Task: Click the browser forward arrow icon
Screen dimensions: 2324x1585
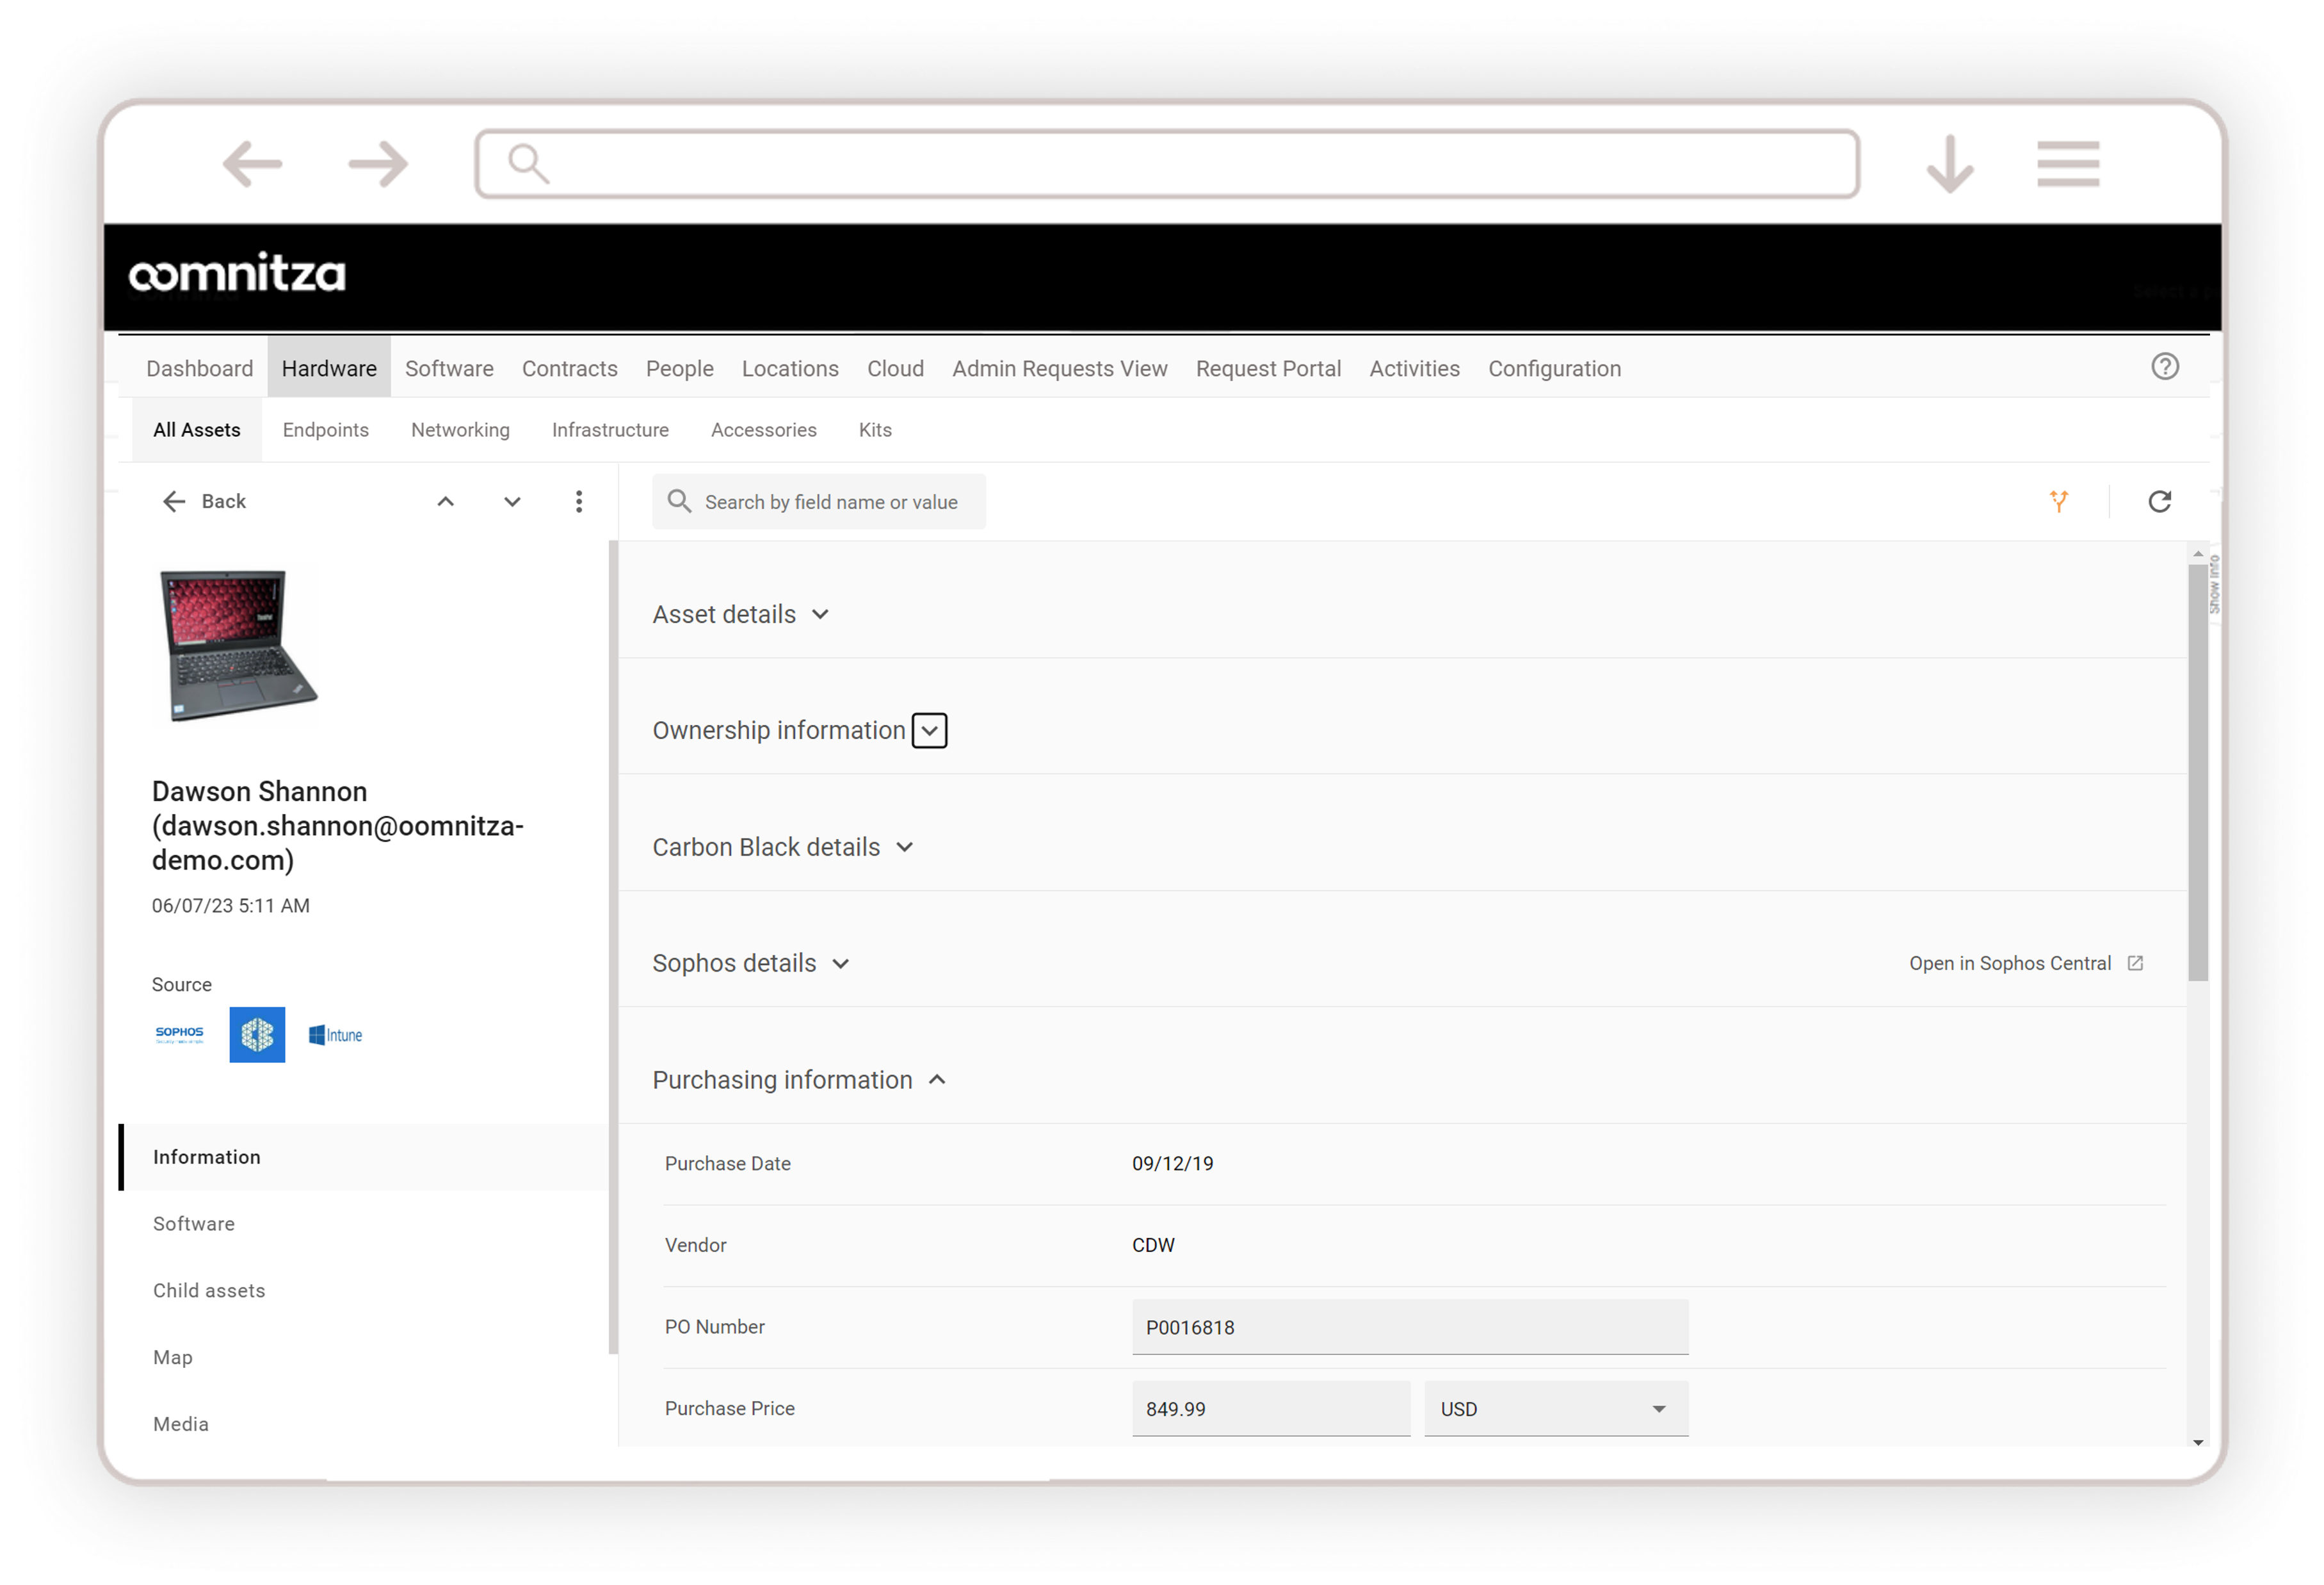Action: tap(378, 164)
